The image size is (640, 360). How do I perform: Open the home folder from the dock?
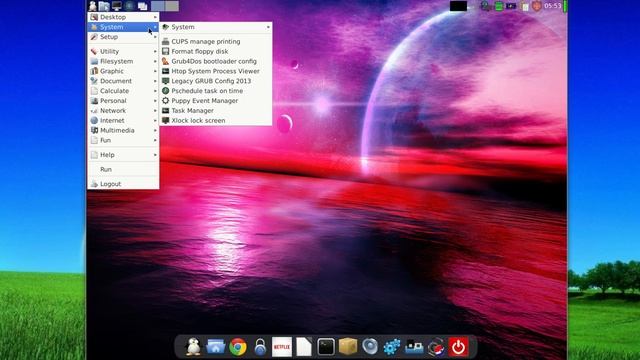216,347
